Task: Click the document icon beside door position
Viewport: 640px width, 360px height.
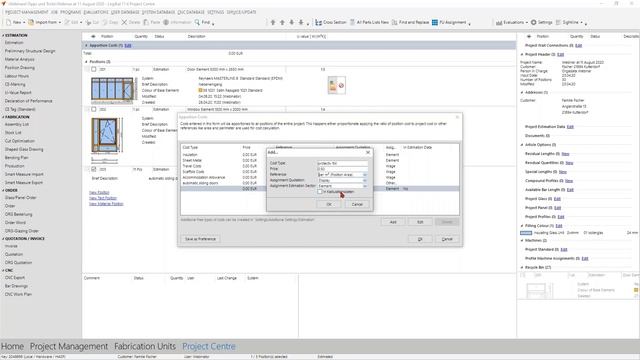Action: click(337, 85)
